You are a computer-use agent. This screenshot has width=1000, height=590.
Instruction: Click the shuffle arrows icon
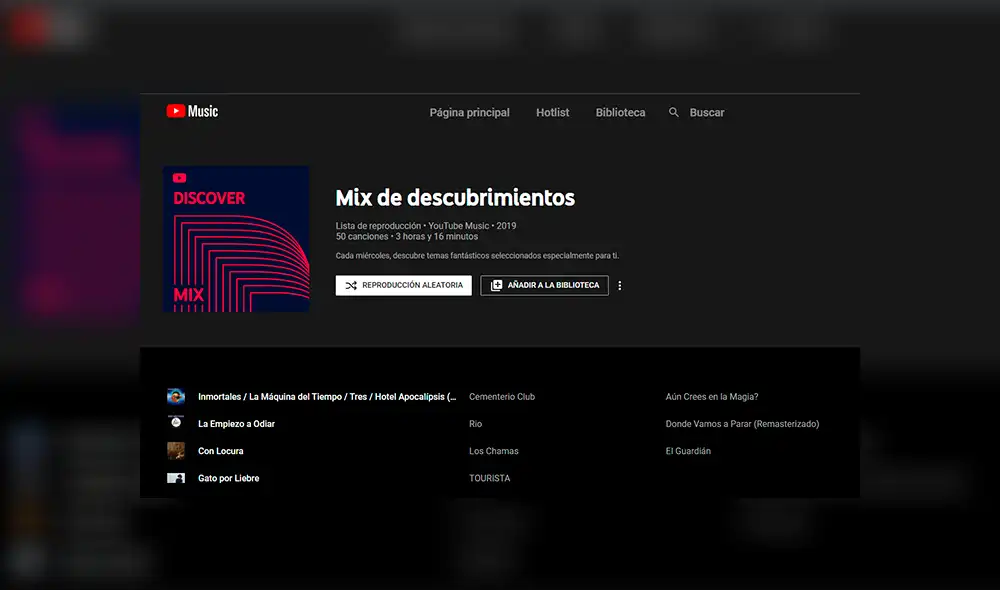351,285
